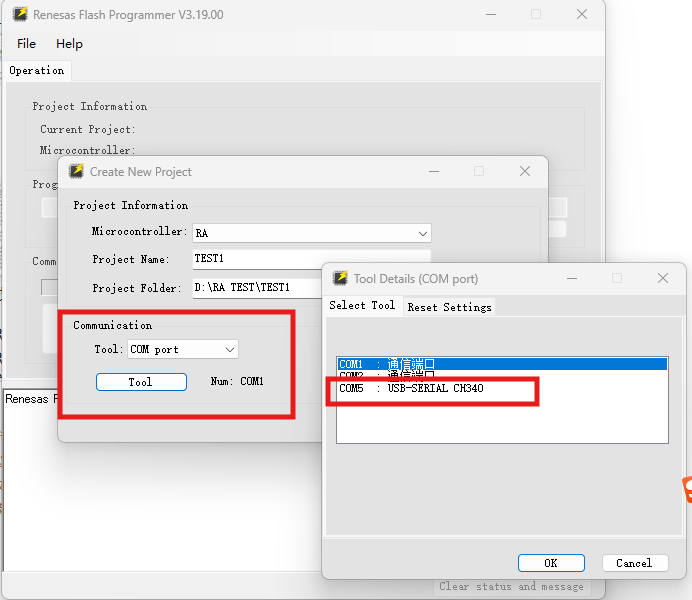The image size is (692, 600).
Task: Minimize the Create New Project window
Action: (x=434, y=171)
